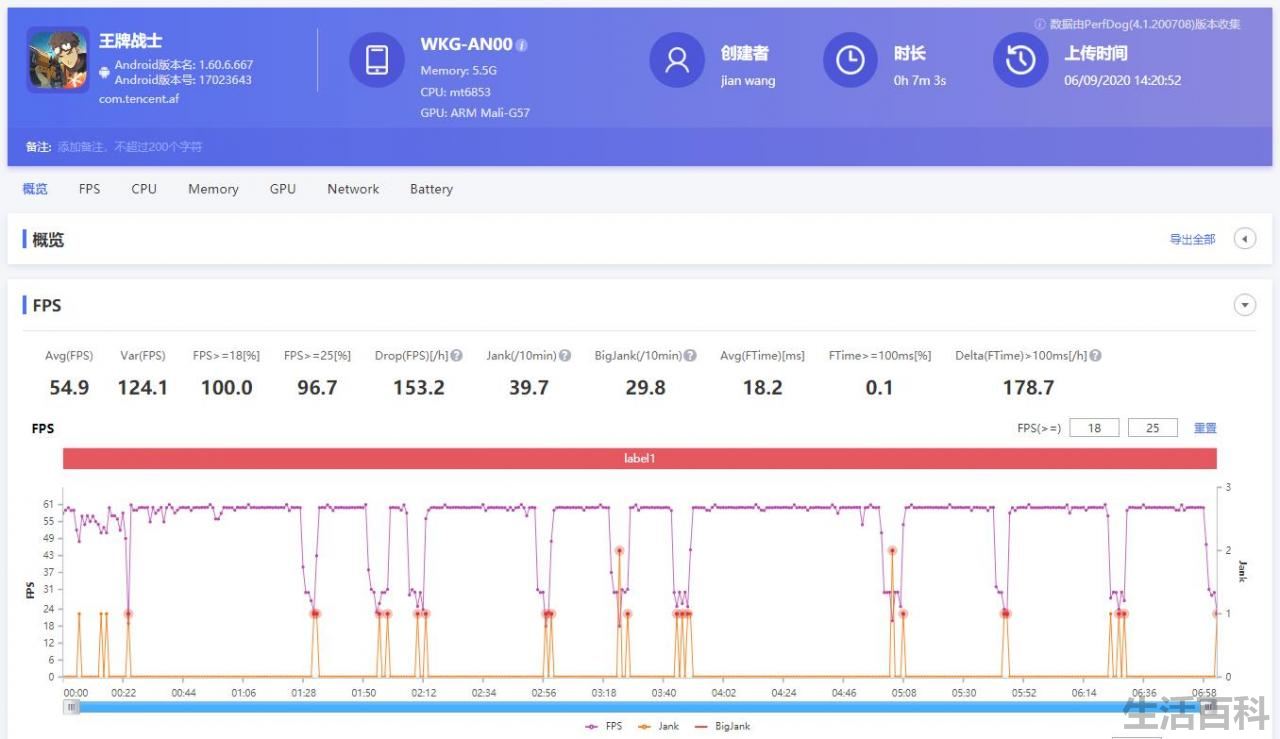Click the 重置 reset link
1280x739 pixels.
[x=1205, y=428]
